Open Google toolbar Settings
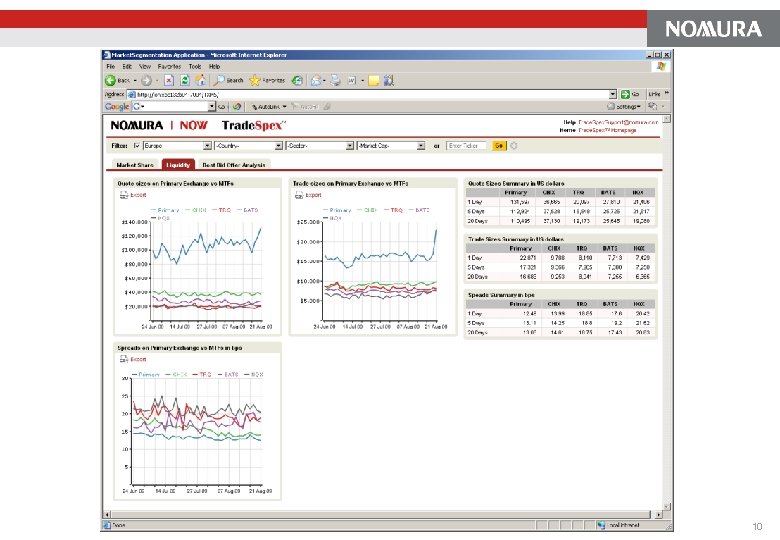The width and height of the screenshot is (780, 540). [624, 106]
